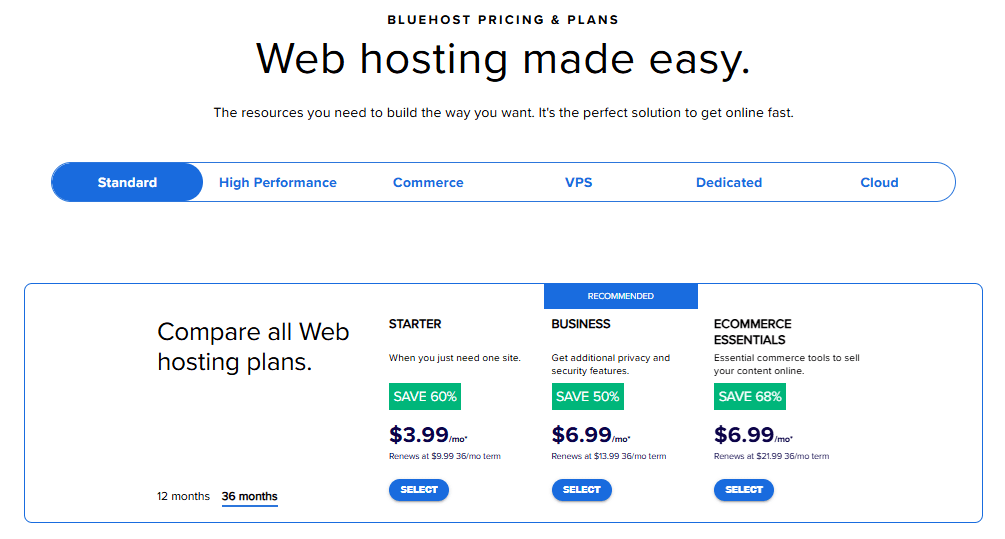Screen dimensions: 1005x539
Task: Click the Ecommerce Essentials $6.99/mo price
Action: tap(753, 435)
